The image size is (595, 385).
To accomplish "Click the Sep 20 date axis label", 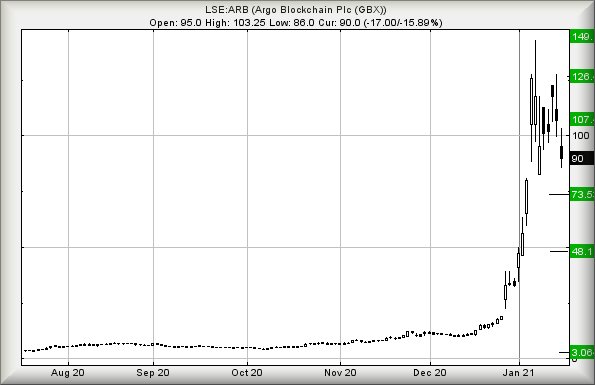I will pyautogui.click(x=153, y=373).
